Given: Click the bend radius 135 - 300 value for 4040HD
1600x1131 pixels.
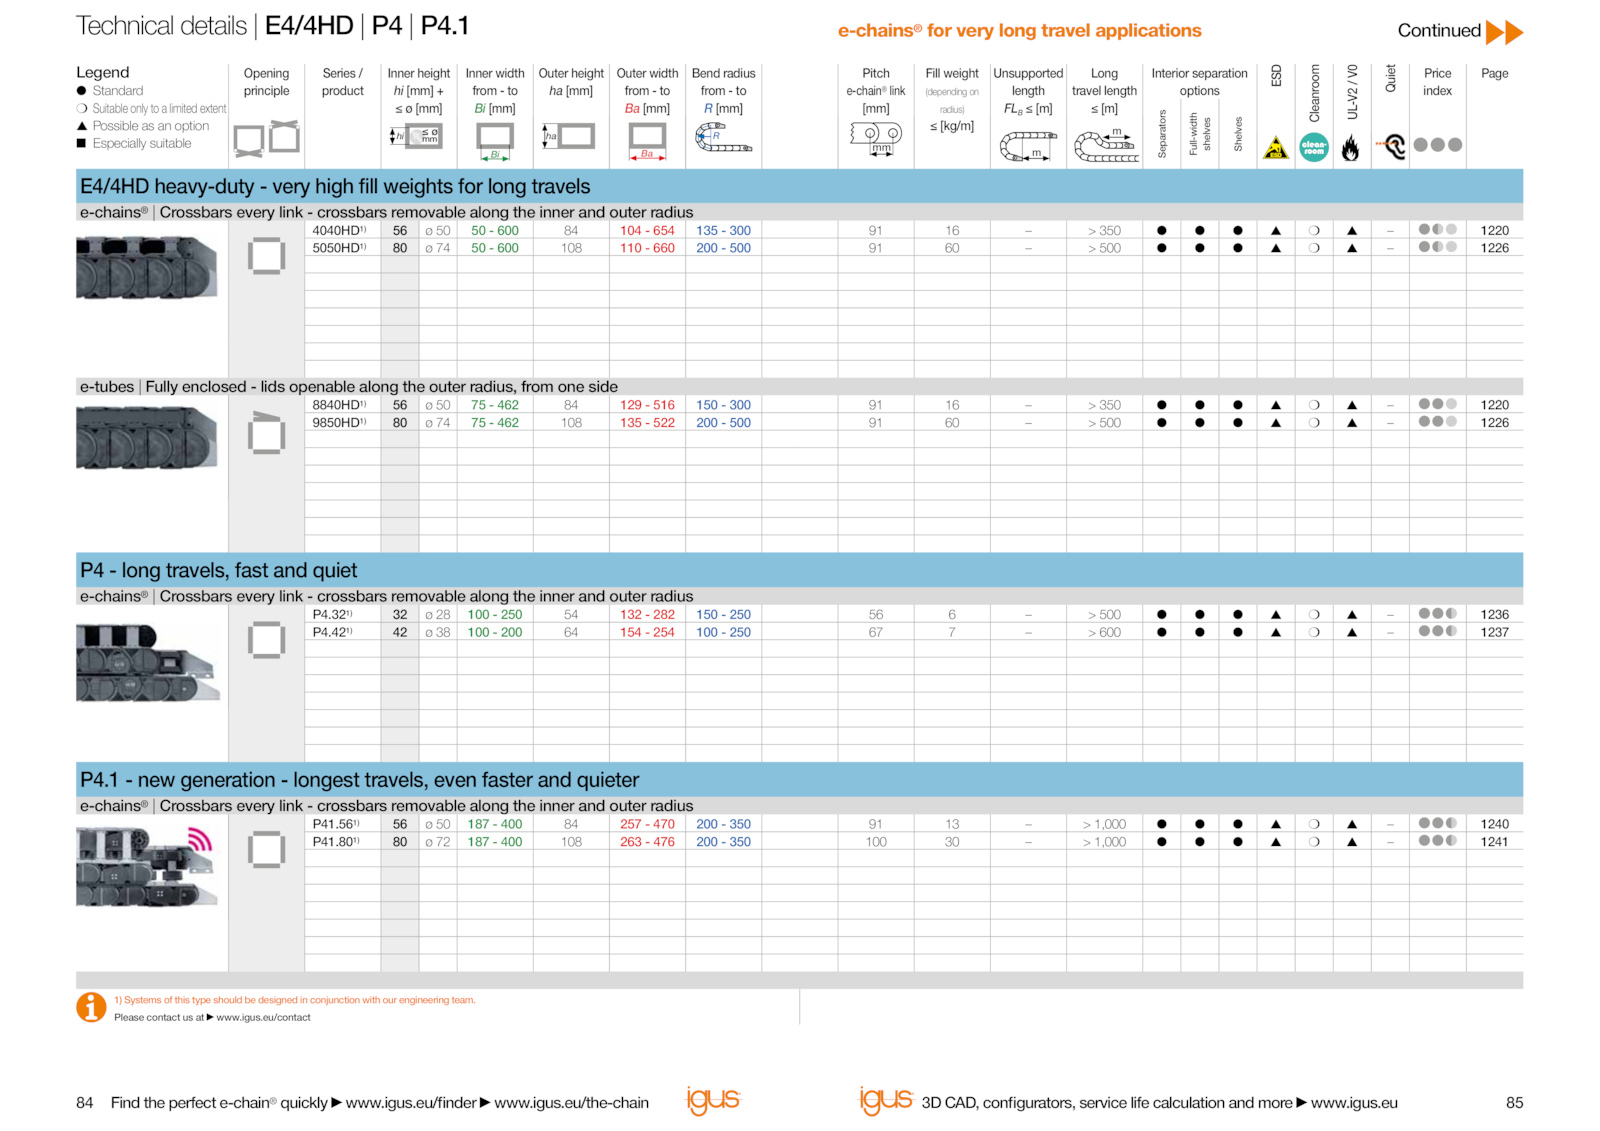Looking at the screenshot, I should click(x=723, y=231).
